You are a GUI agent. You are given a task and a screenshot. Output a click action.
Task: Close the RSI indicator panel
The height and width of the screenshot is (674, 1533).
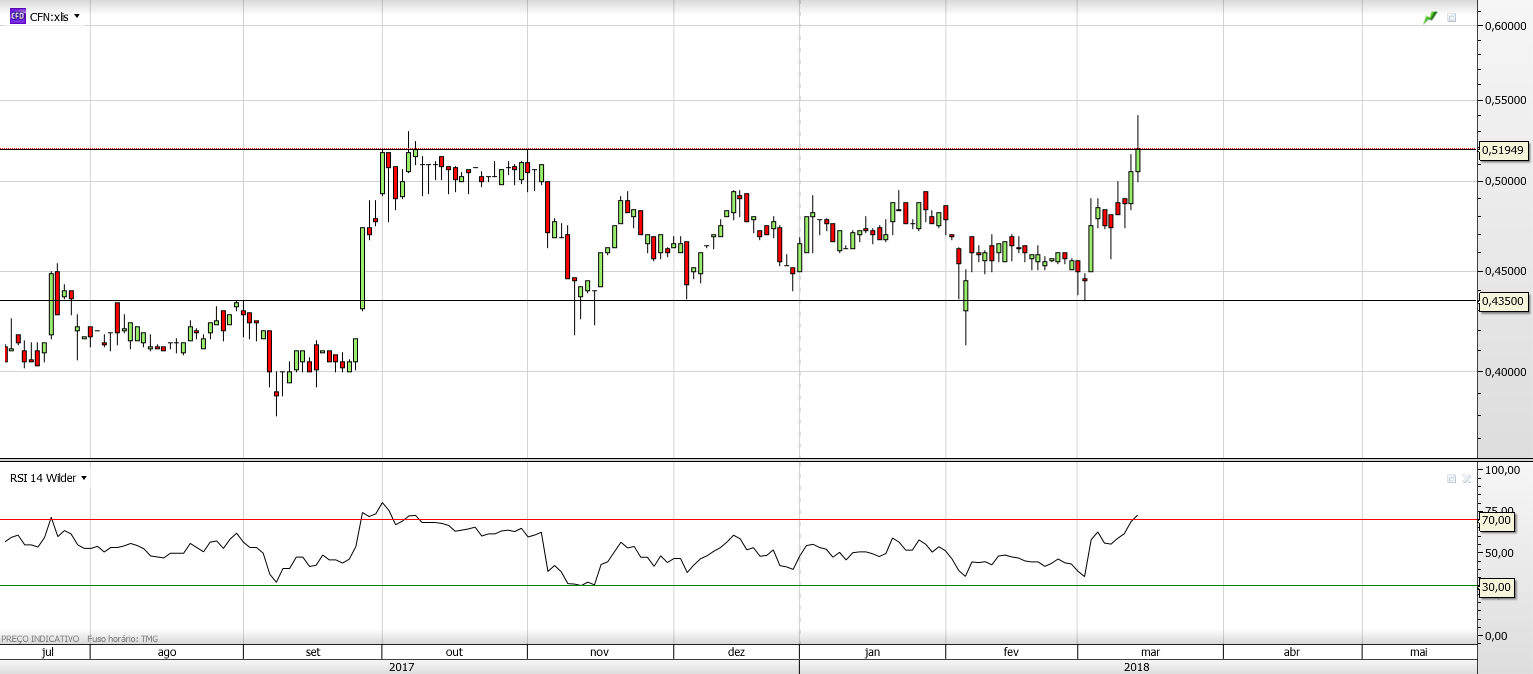(x=1466, y=478)
